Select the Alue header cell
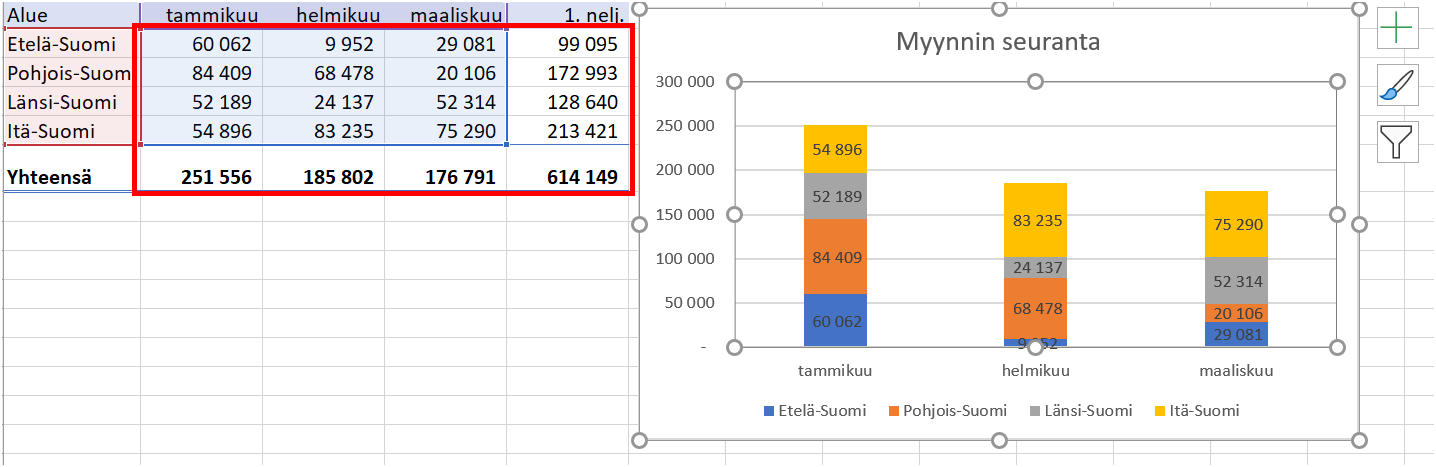Viewport: 1436px width, 467px height. pos(70,15)
